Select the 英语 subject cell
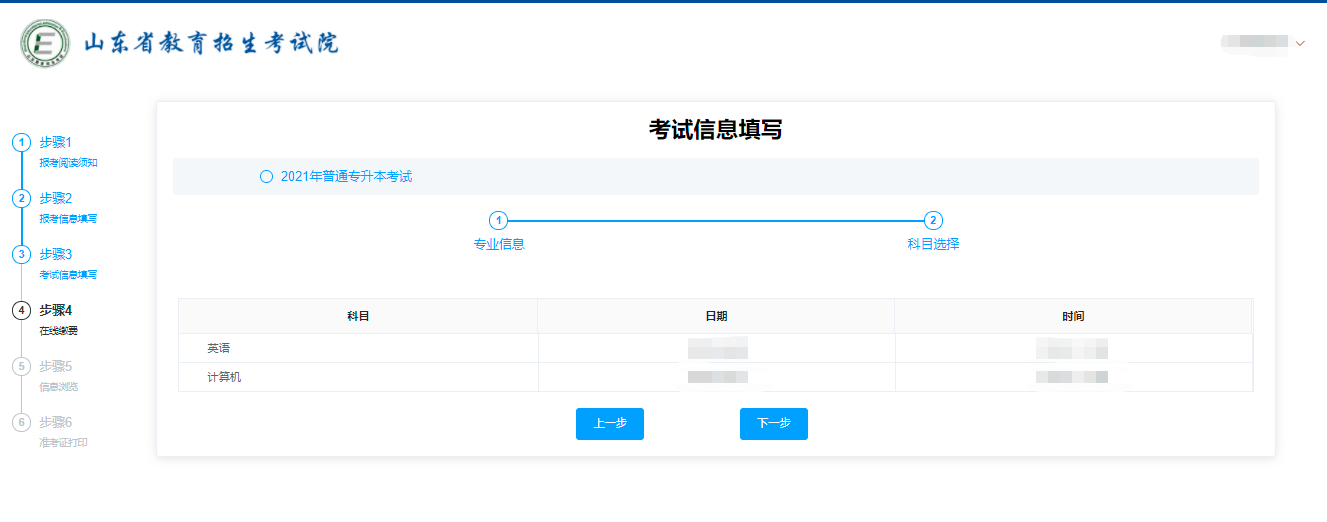Image resolution: width=1327 pixels, height=522 pixels. pos(358,348)
